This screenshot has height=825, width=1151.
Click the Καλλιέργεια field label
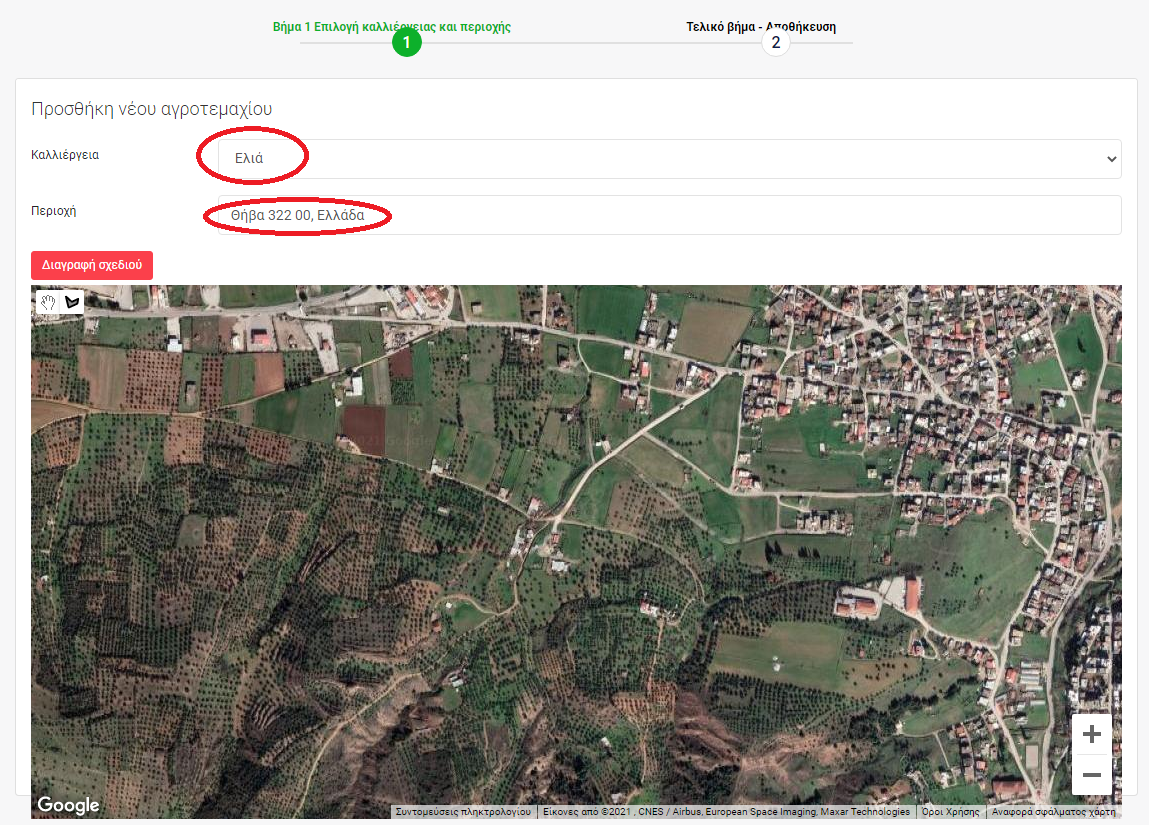coord(65,156)
